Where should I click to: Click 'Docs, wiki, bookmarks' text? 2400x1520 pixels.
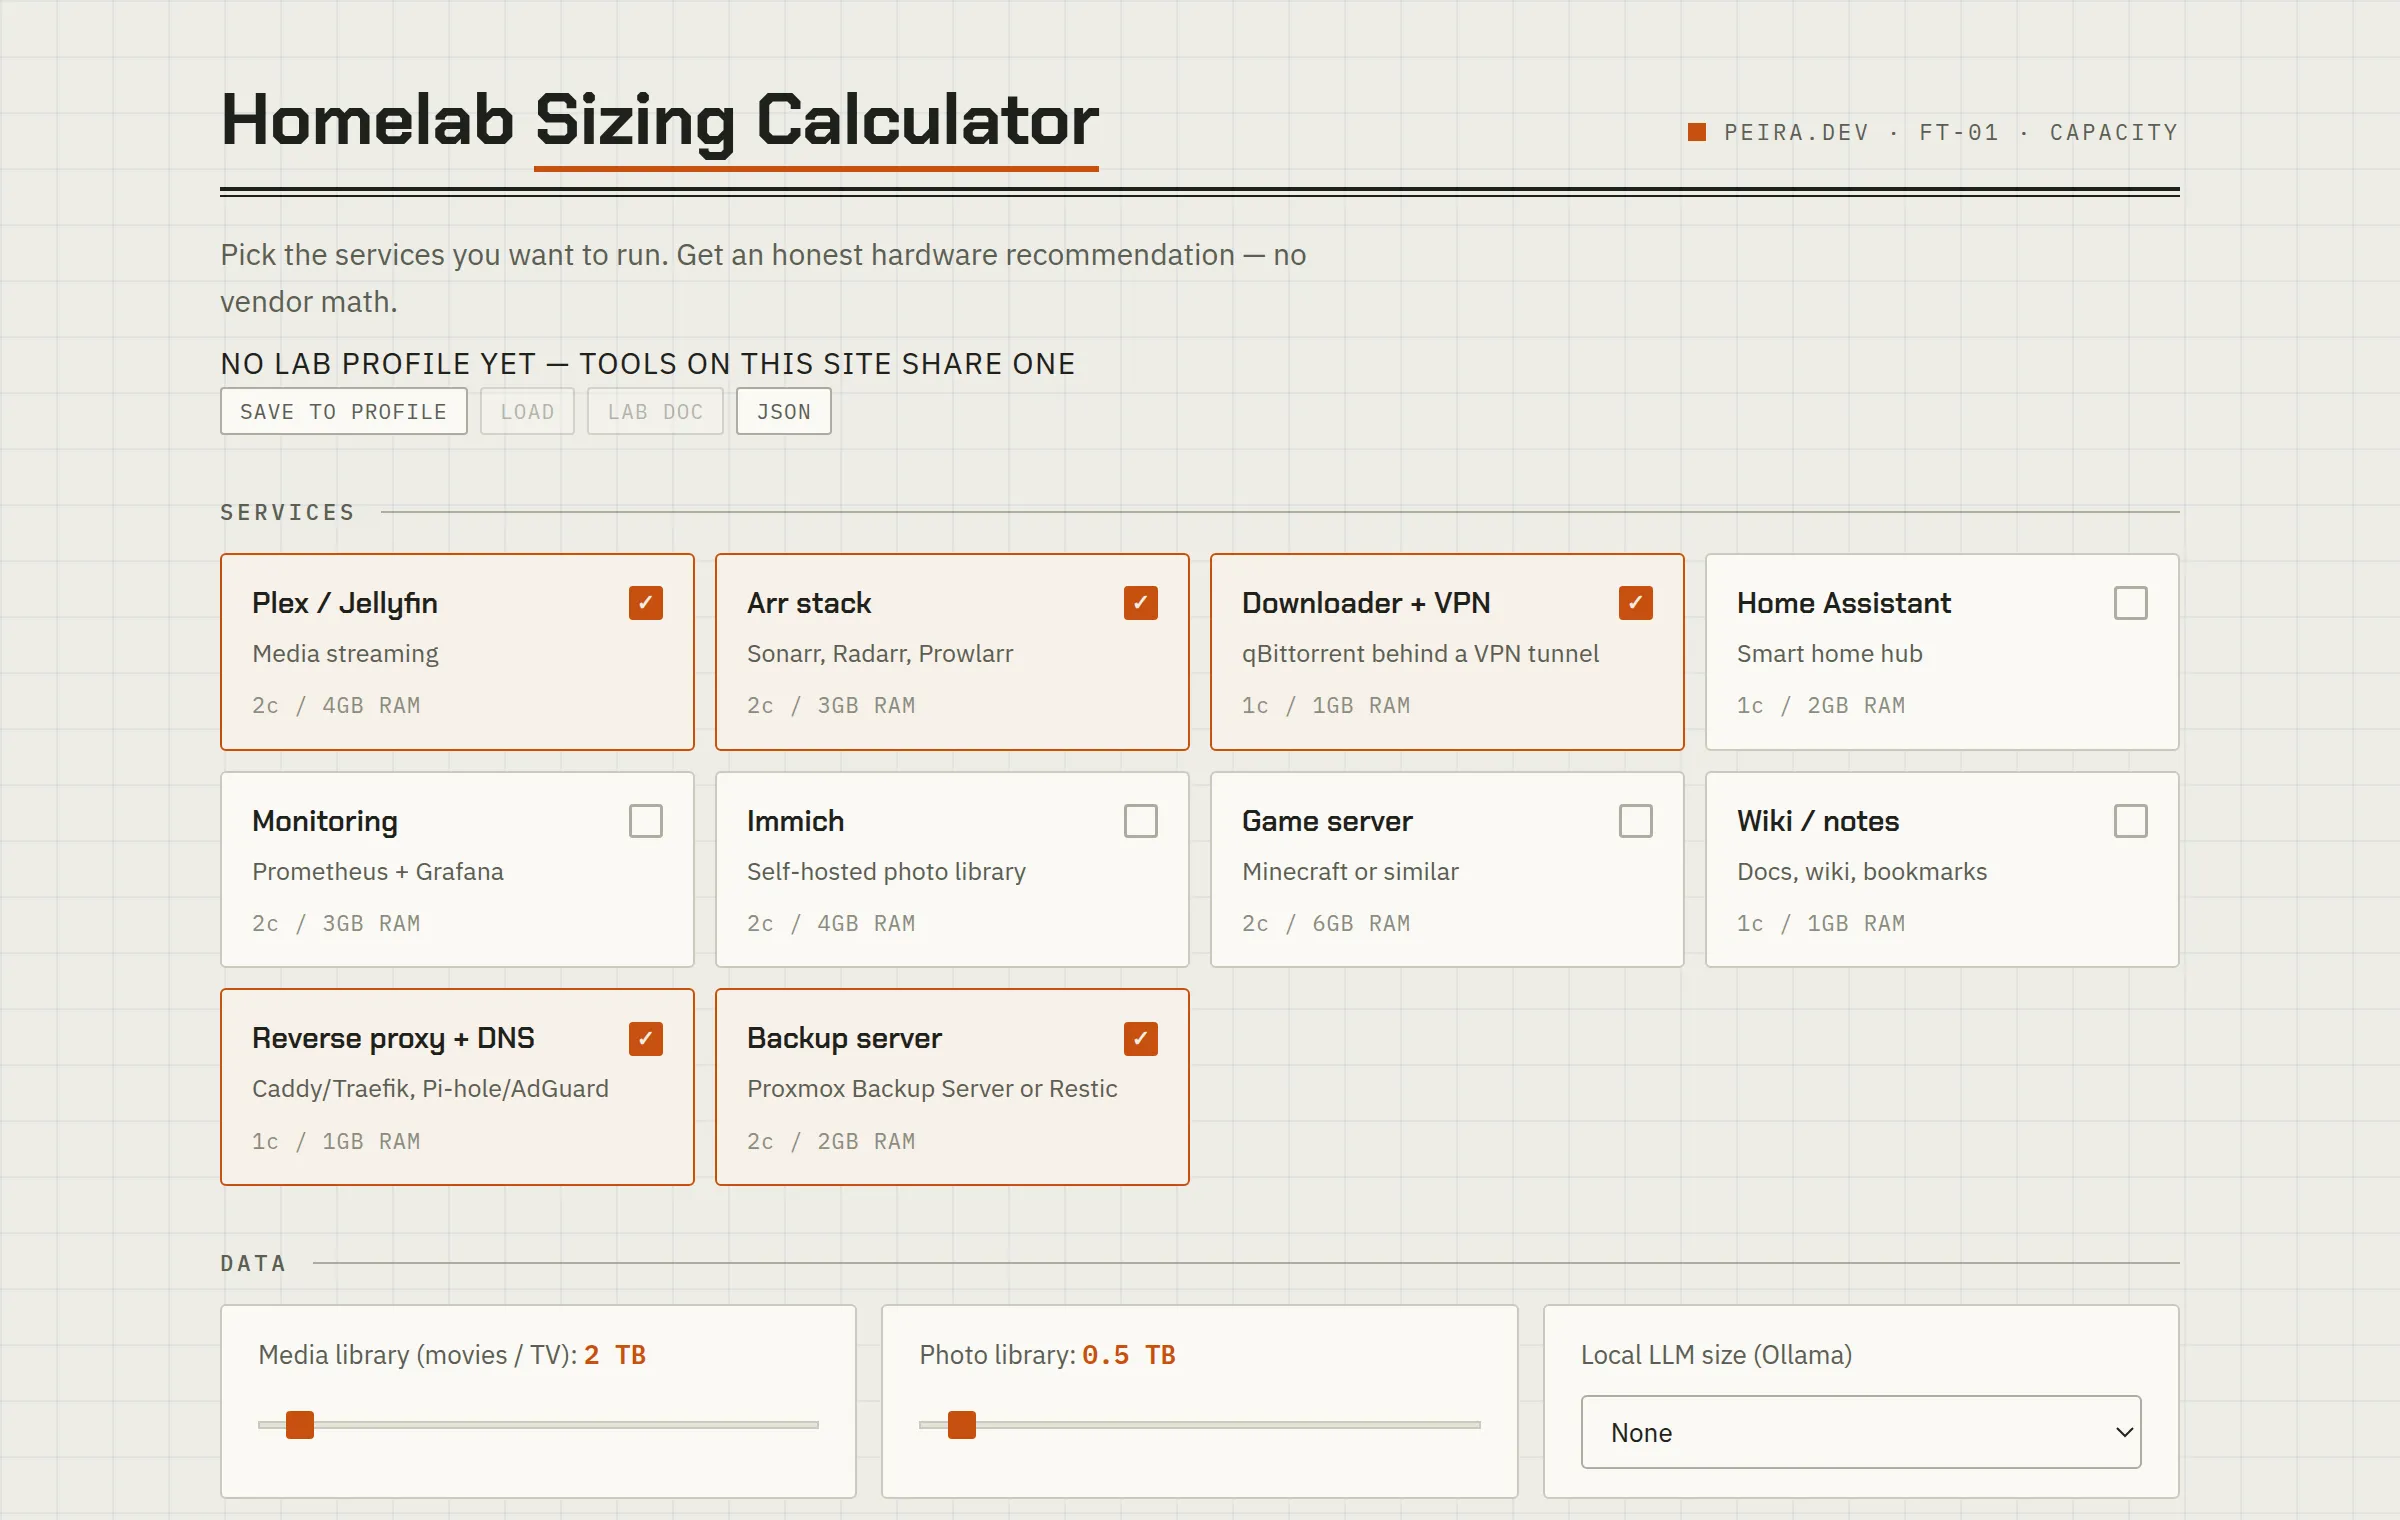point(1862,871)
